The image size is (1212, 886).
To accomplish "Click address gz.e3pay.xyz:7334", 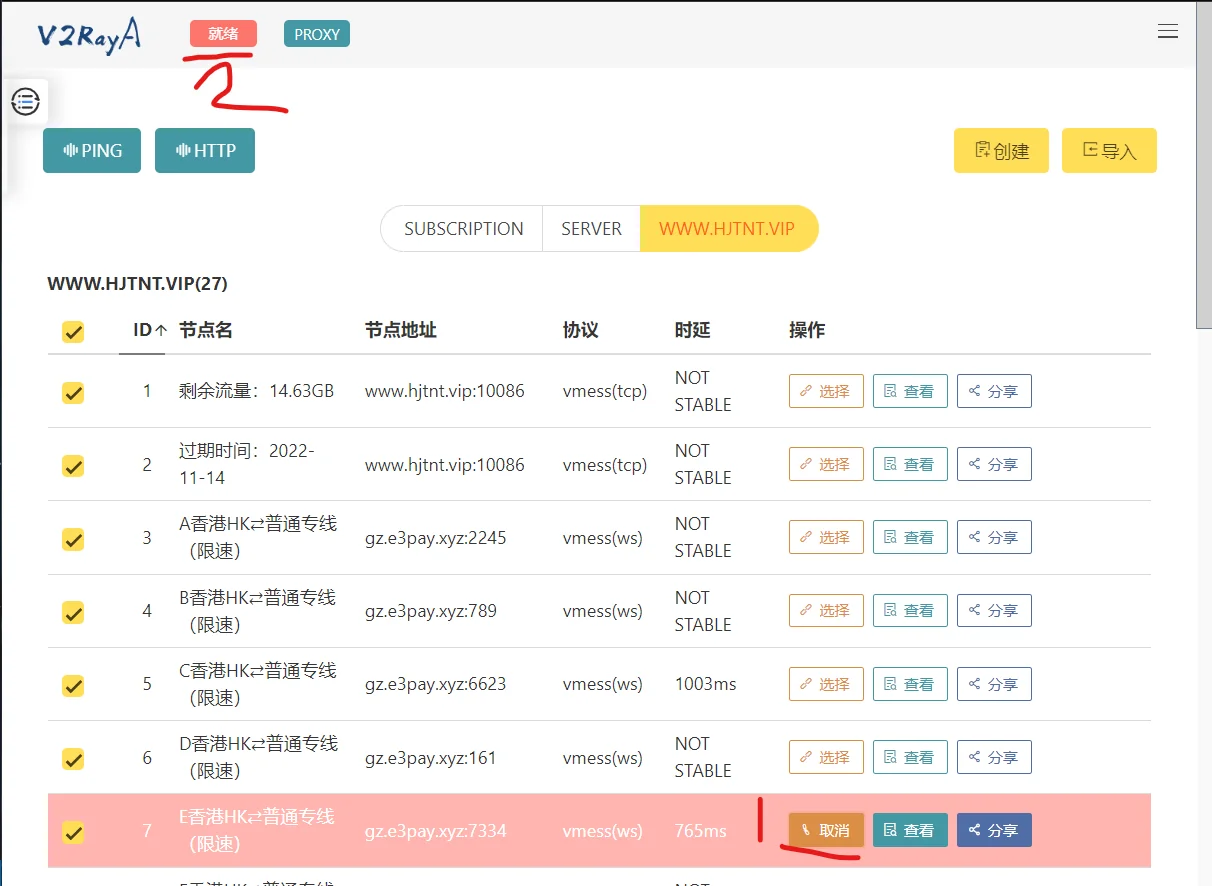I will pyautogui.click(x=436, y=831).
